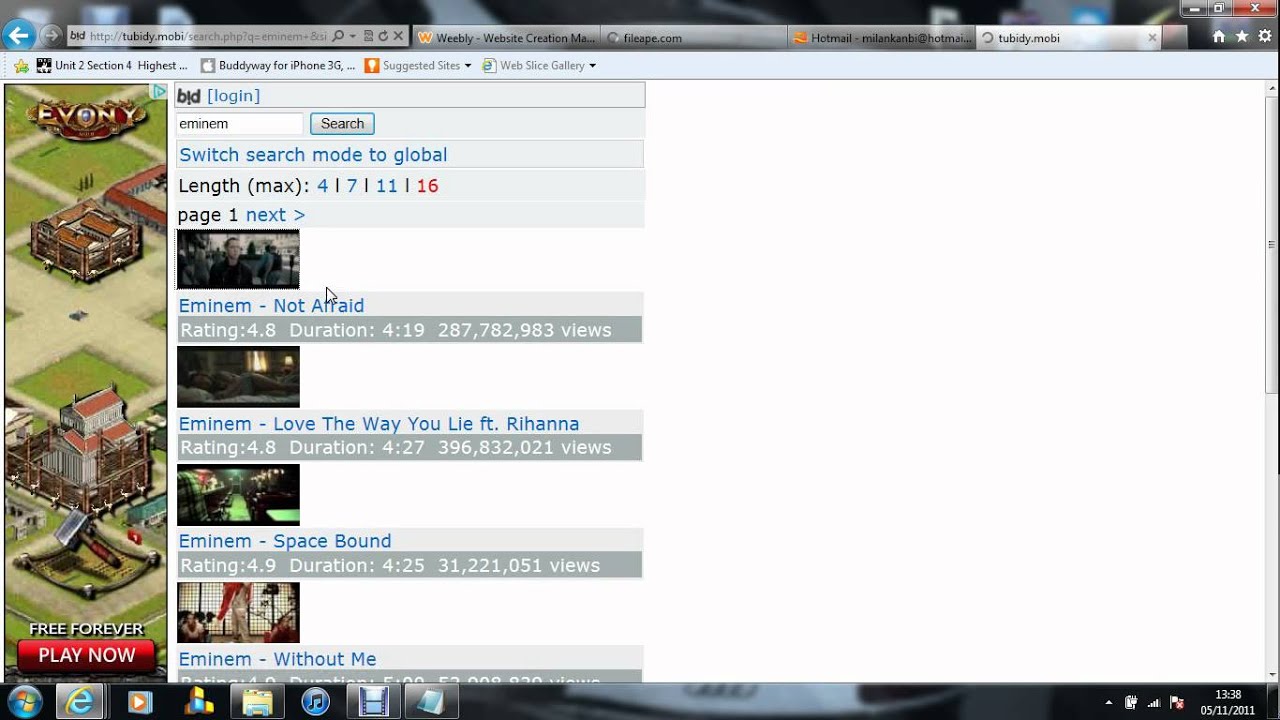Click the scrollbar up arrow

tap(1271, 90)
